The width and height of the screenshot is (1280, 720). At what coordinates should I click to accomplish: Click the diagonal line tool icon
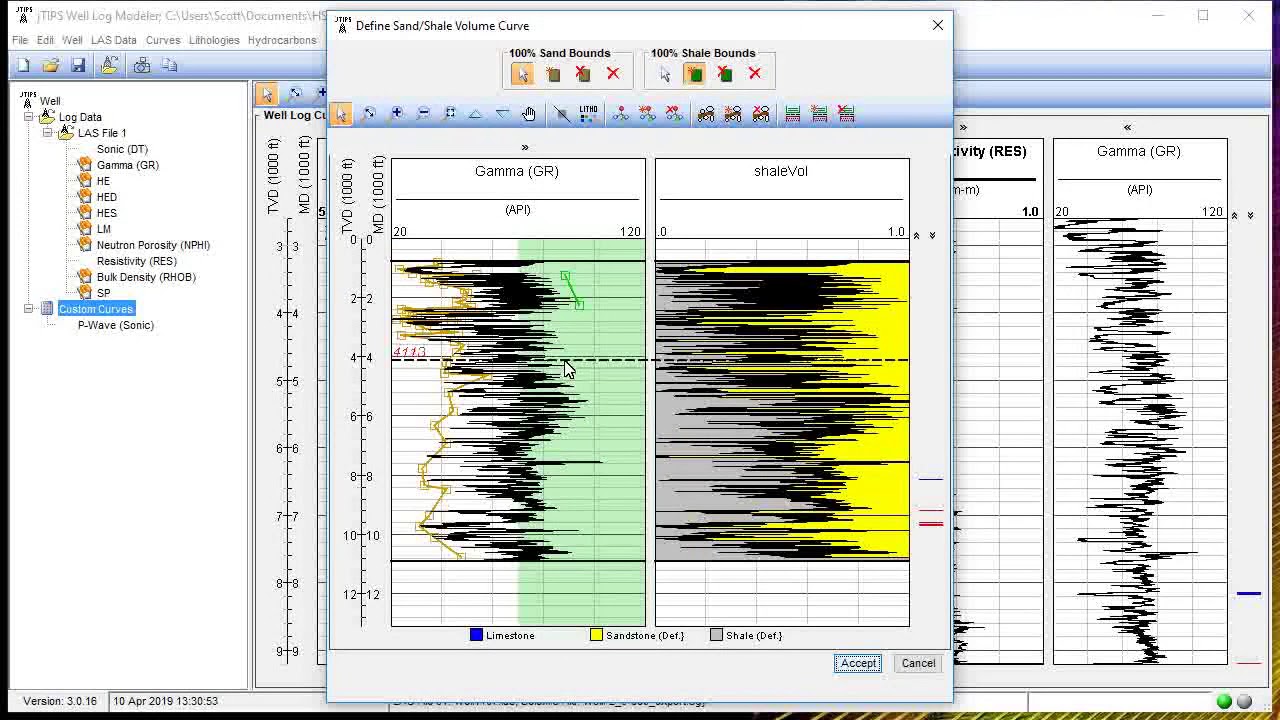562,114
